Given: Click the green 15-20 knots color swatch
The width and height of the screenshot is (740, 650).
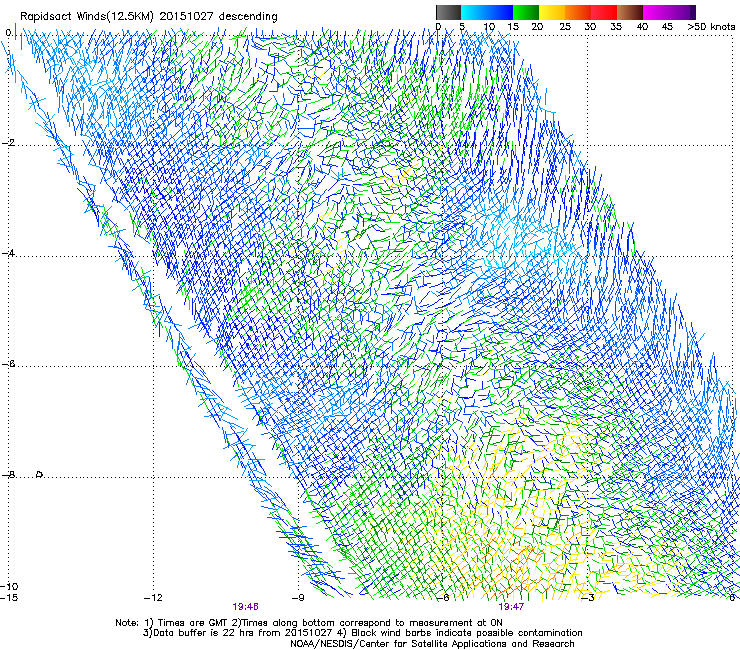Looking at the screenshot, I should click(526, 12).
